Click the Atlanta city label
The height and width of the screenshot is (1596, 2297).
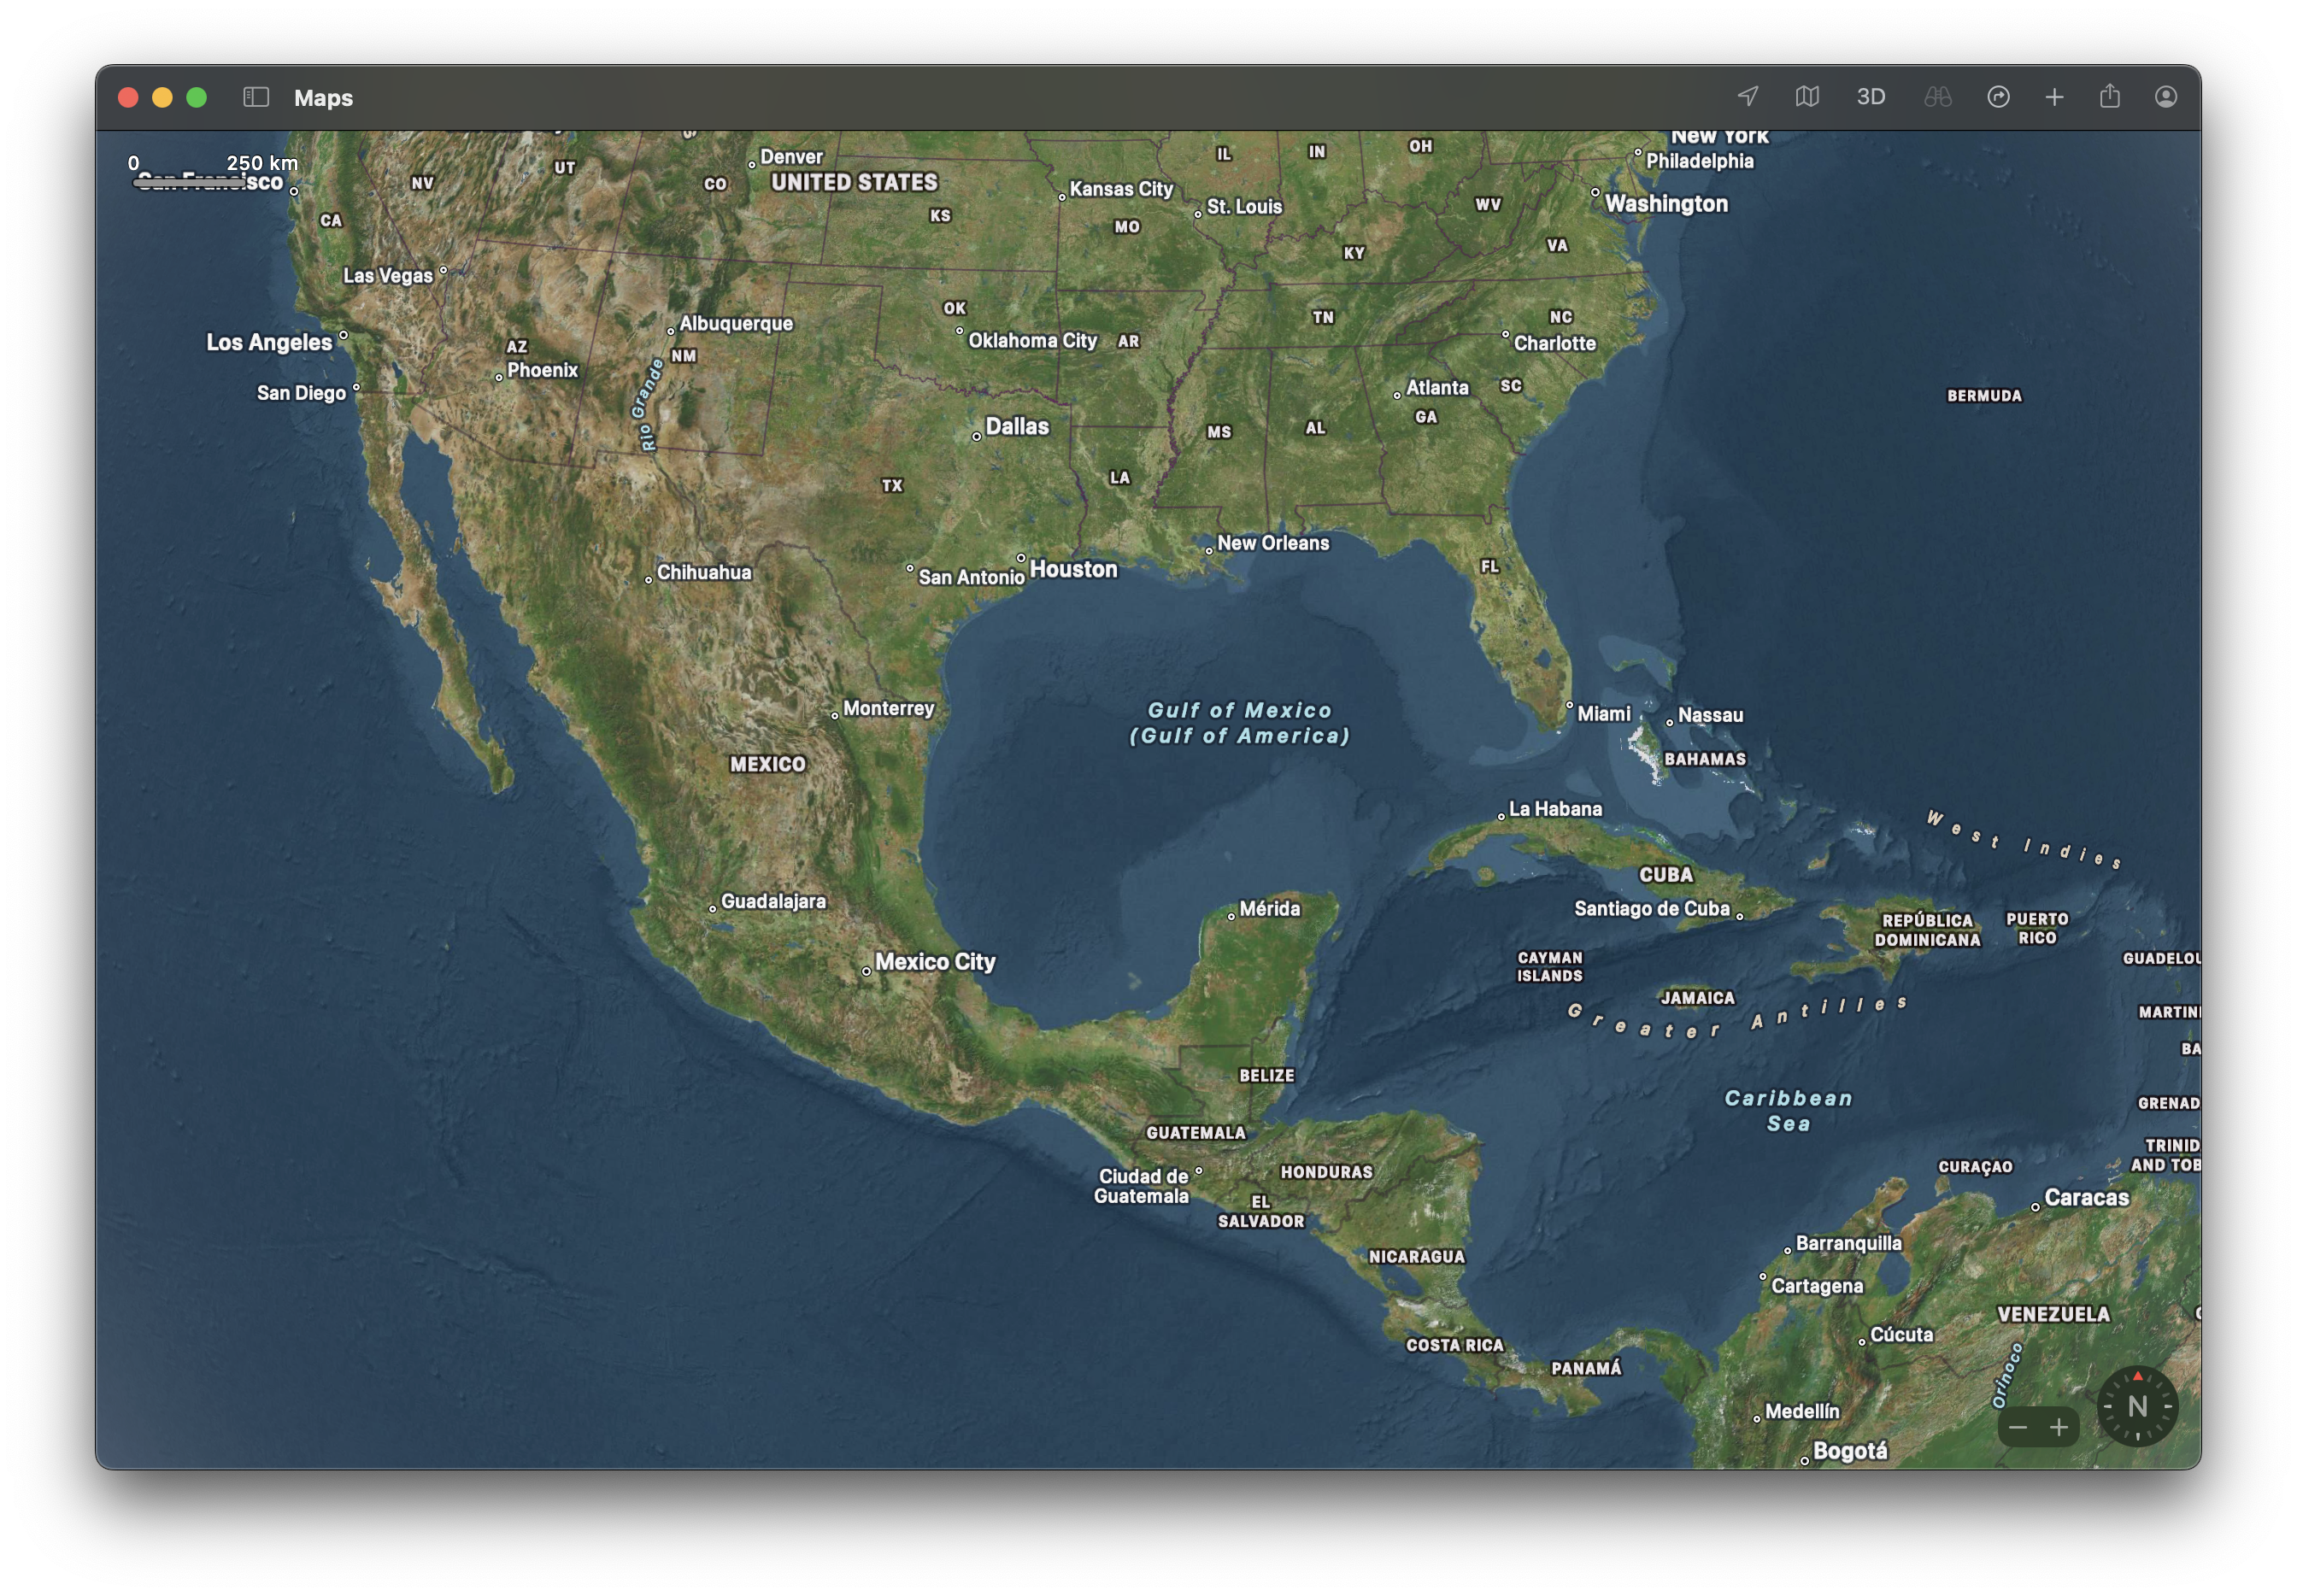pos(1437,388)
